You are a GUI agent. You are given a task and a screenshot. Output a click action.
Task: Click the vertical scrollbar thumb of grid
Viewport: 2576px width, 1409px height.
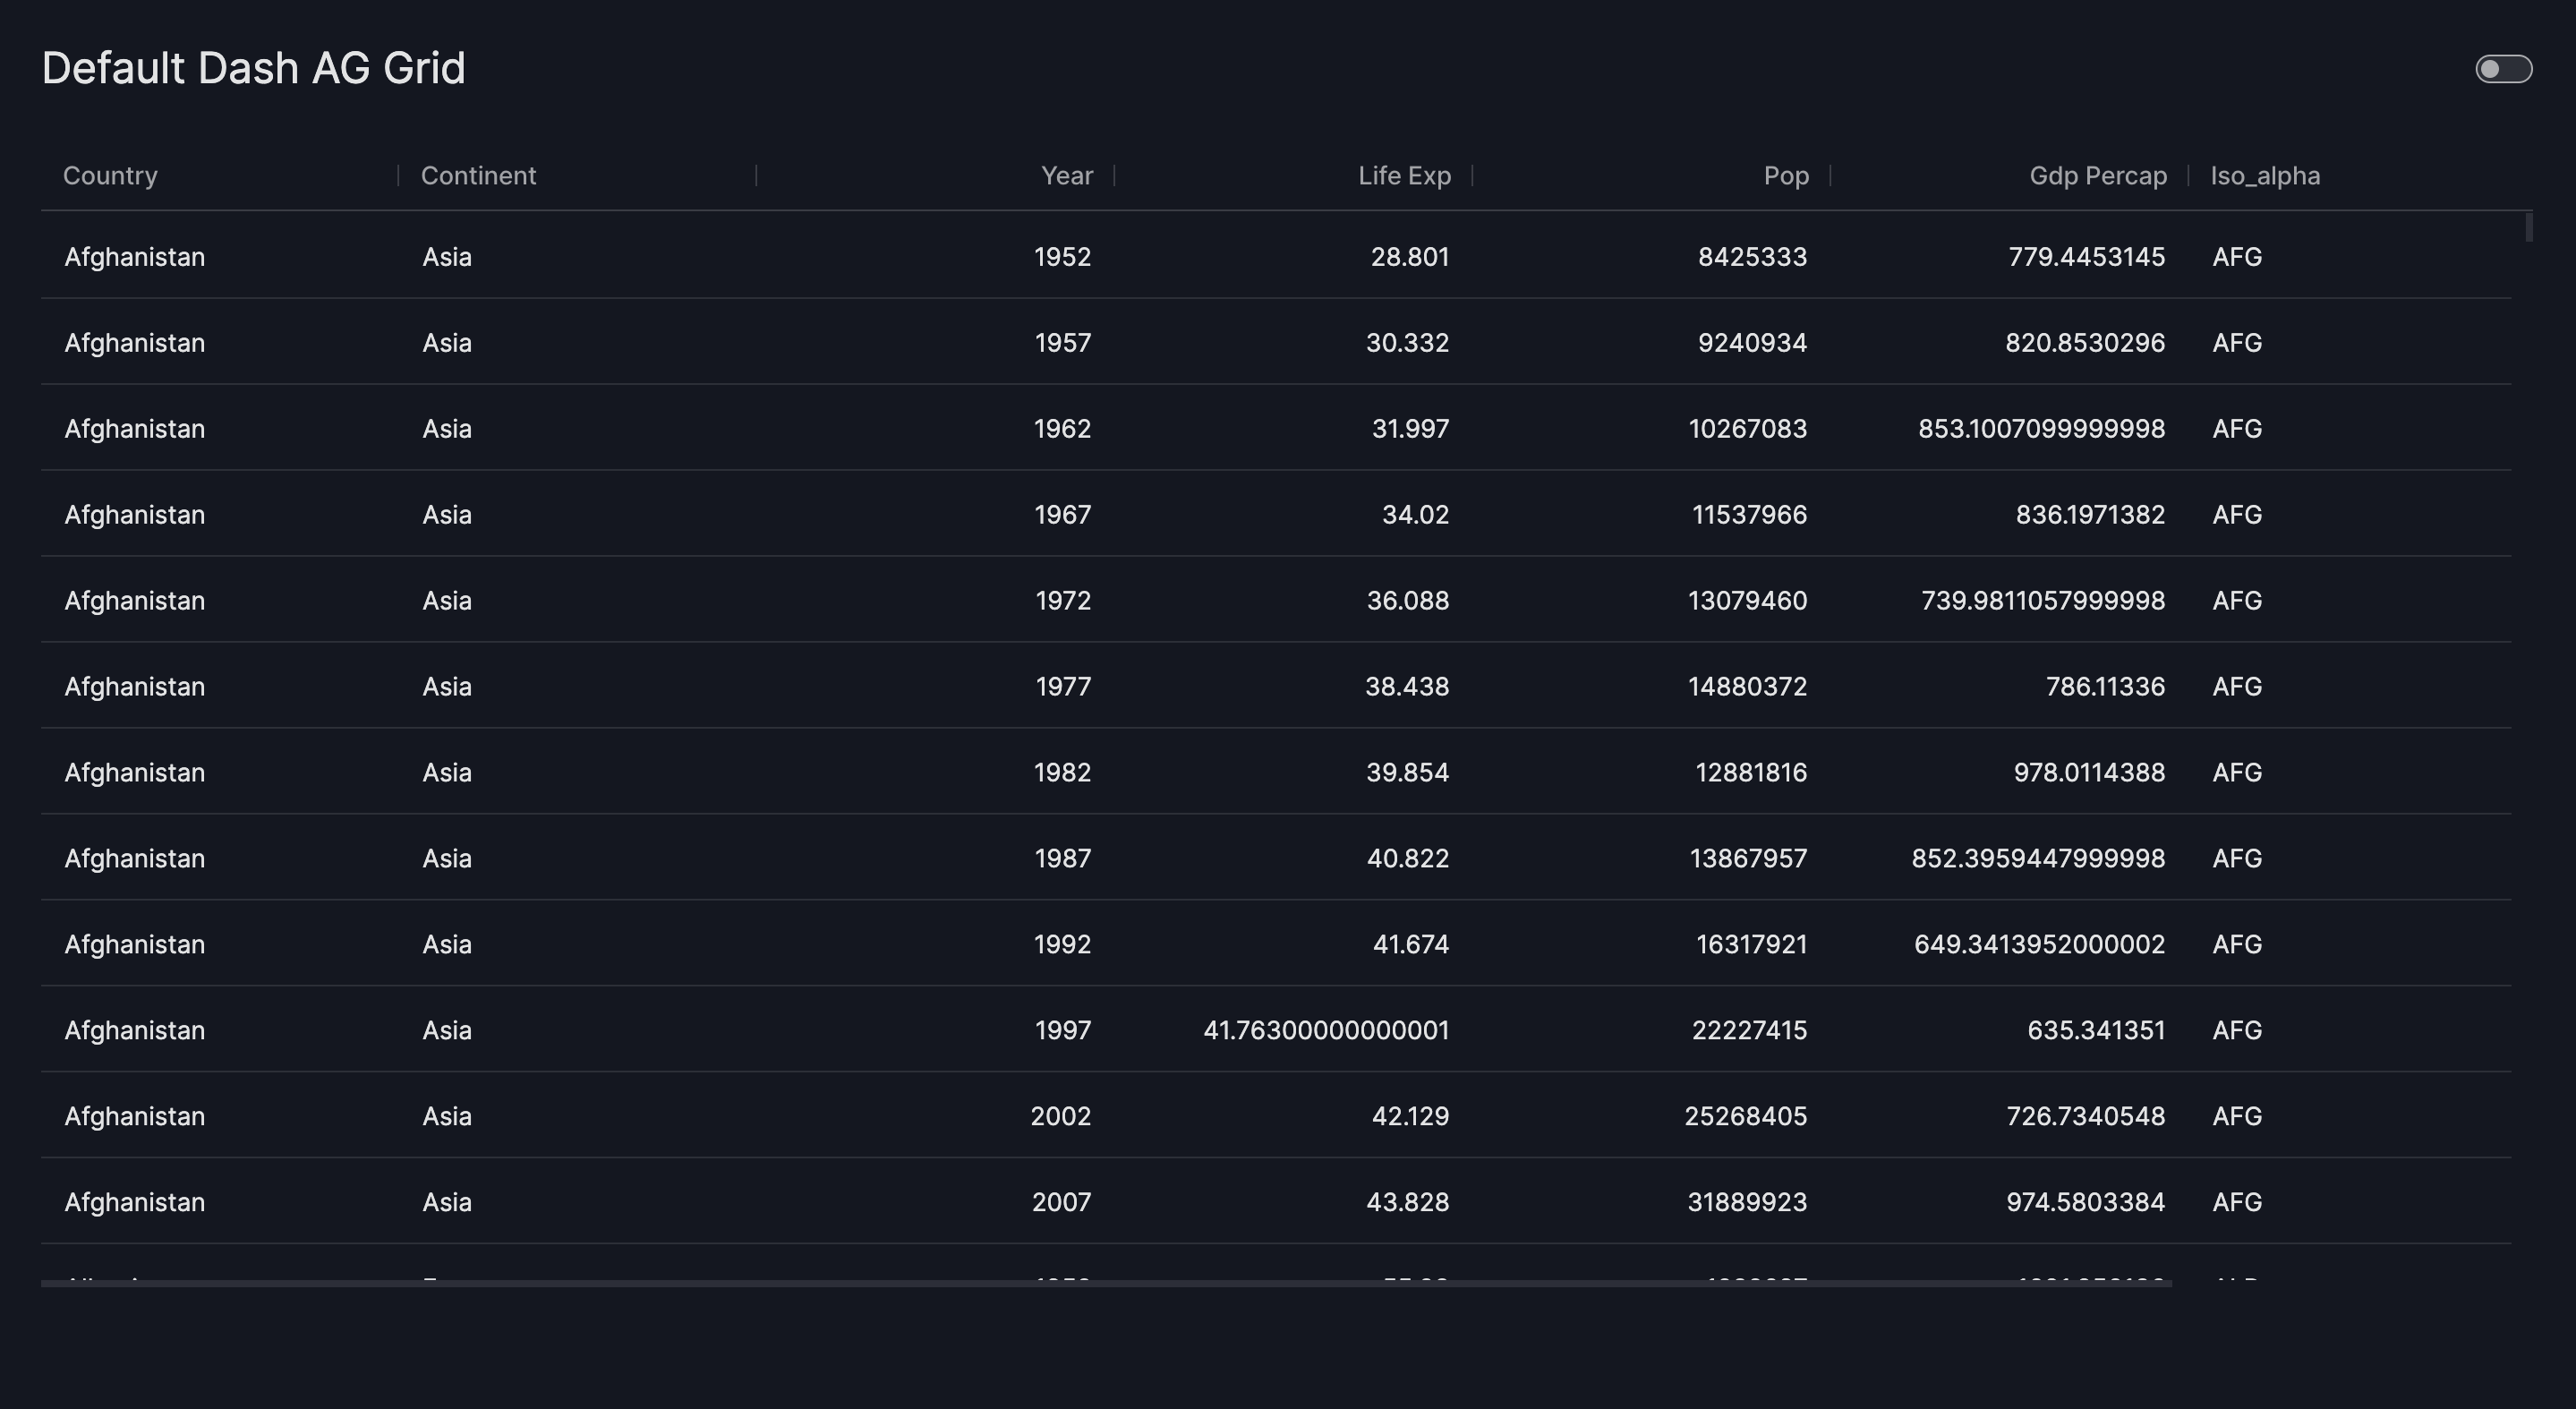click(2528, 227)
